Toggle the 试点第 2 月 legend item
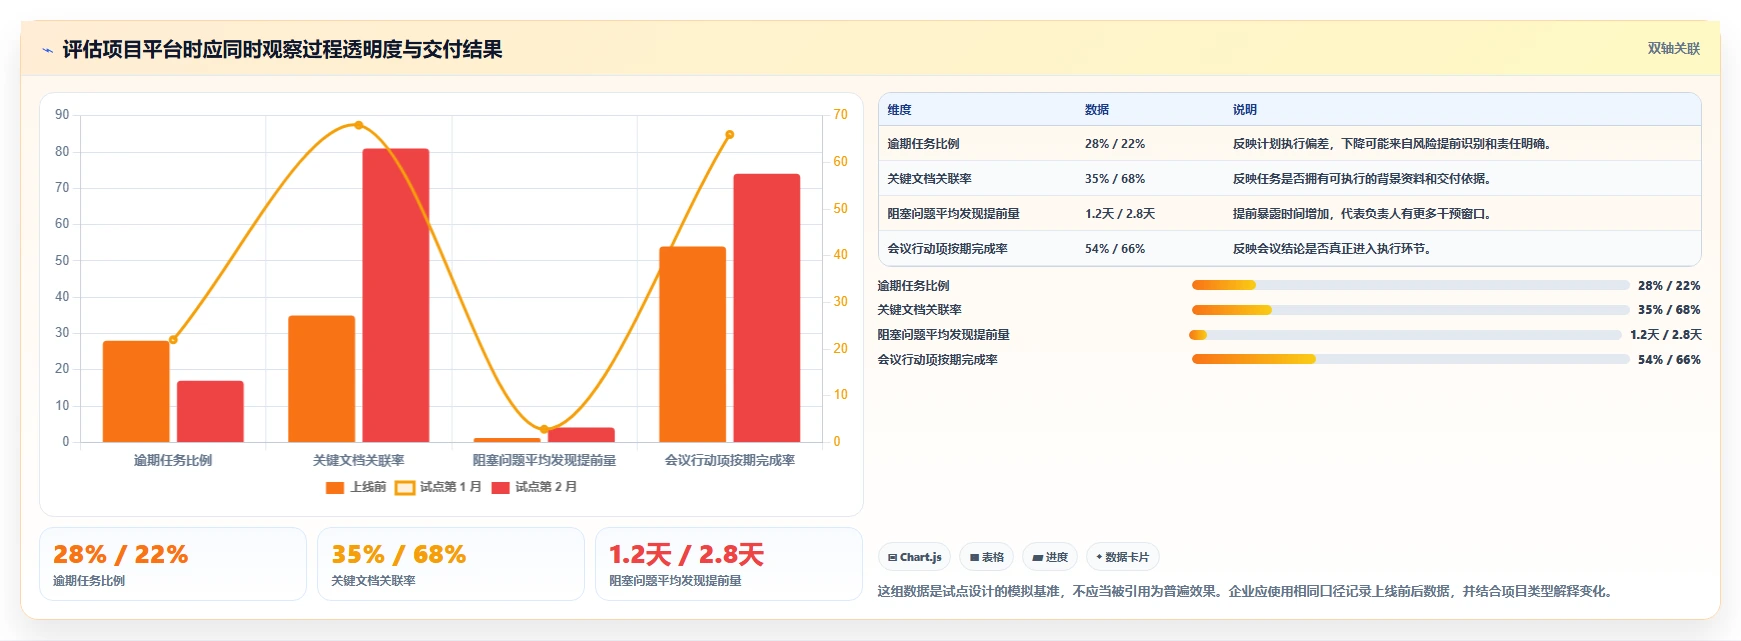 pyautogui.click(x=534, y=487)
